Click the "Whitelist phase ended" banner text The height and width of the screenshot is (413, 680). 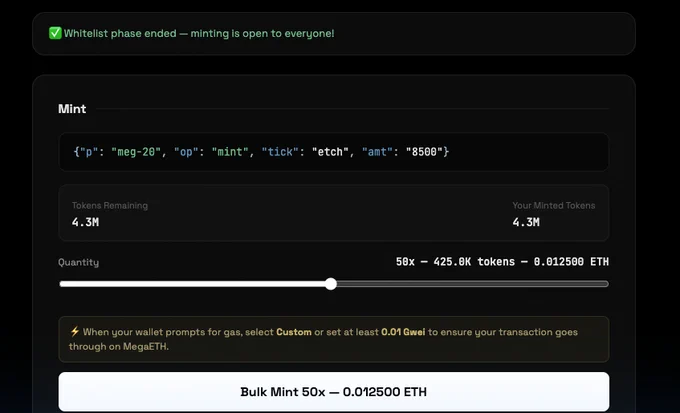coord(199,33)
